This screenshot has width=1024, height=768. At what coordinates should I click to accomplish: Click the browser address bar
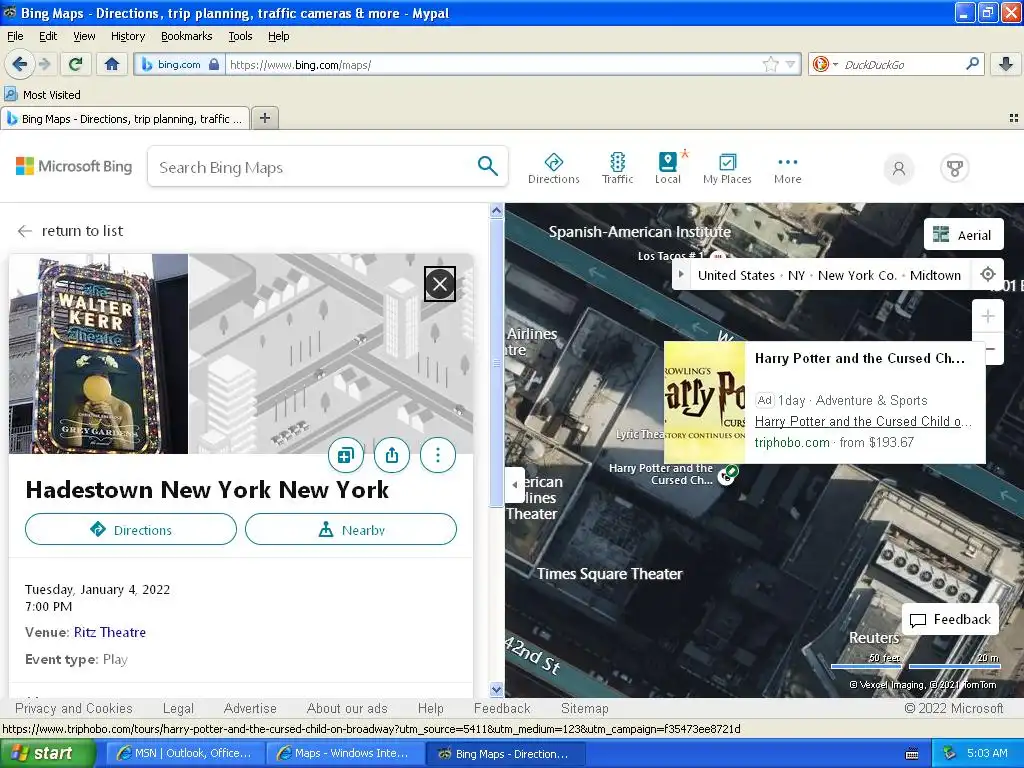(x=493, y=64)
